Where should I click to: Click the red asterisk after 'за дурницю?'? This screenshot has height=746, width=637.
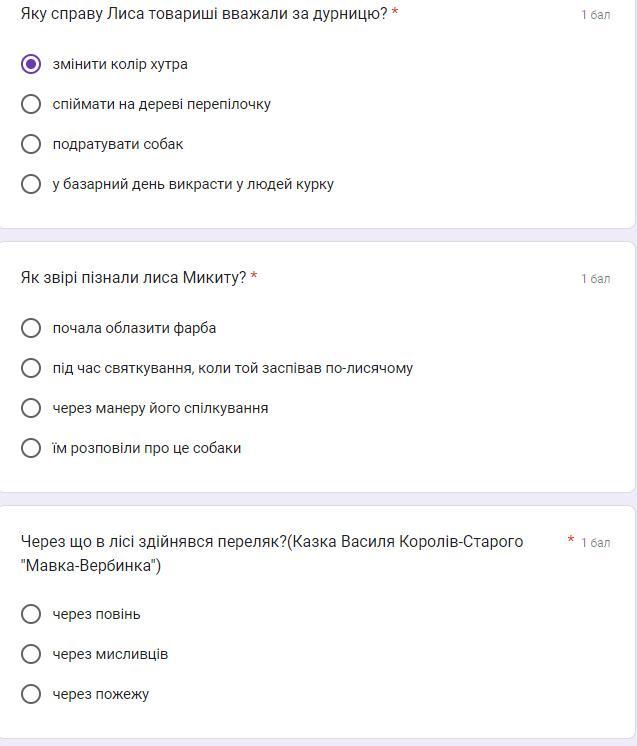point(395,12)
